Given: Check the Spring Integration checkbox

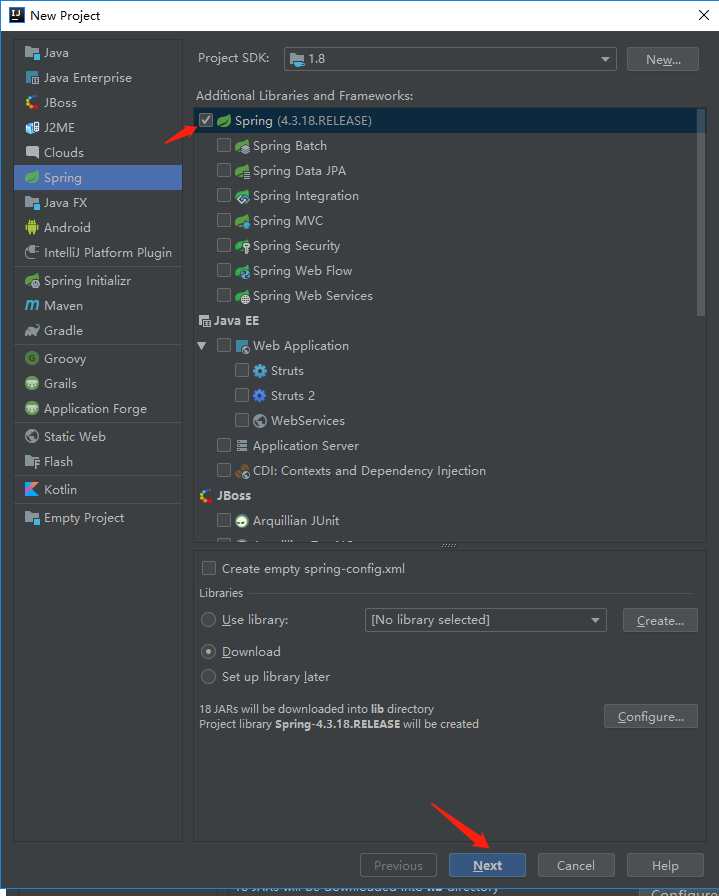Looking at the screenshot, I should (x=224, y=195).
